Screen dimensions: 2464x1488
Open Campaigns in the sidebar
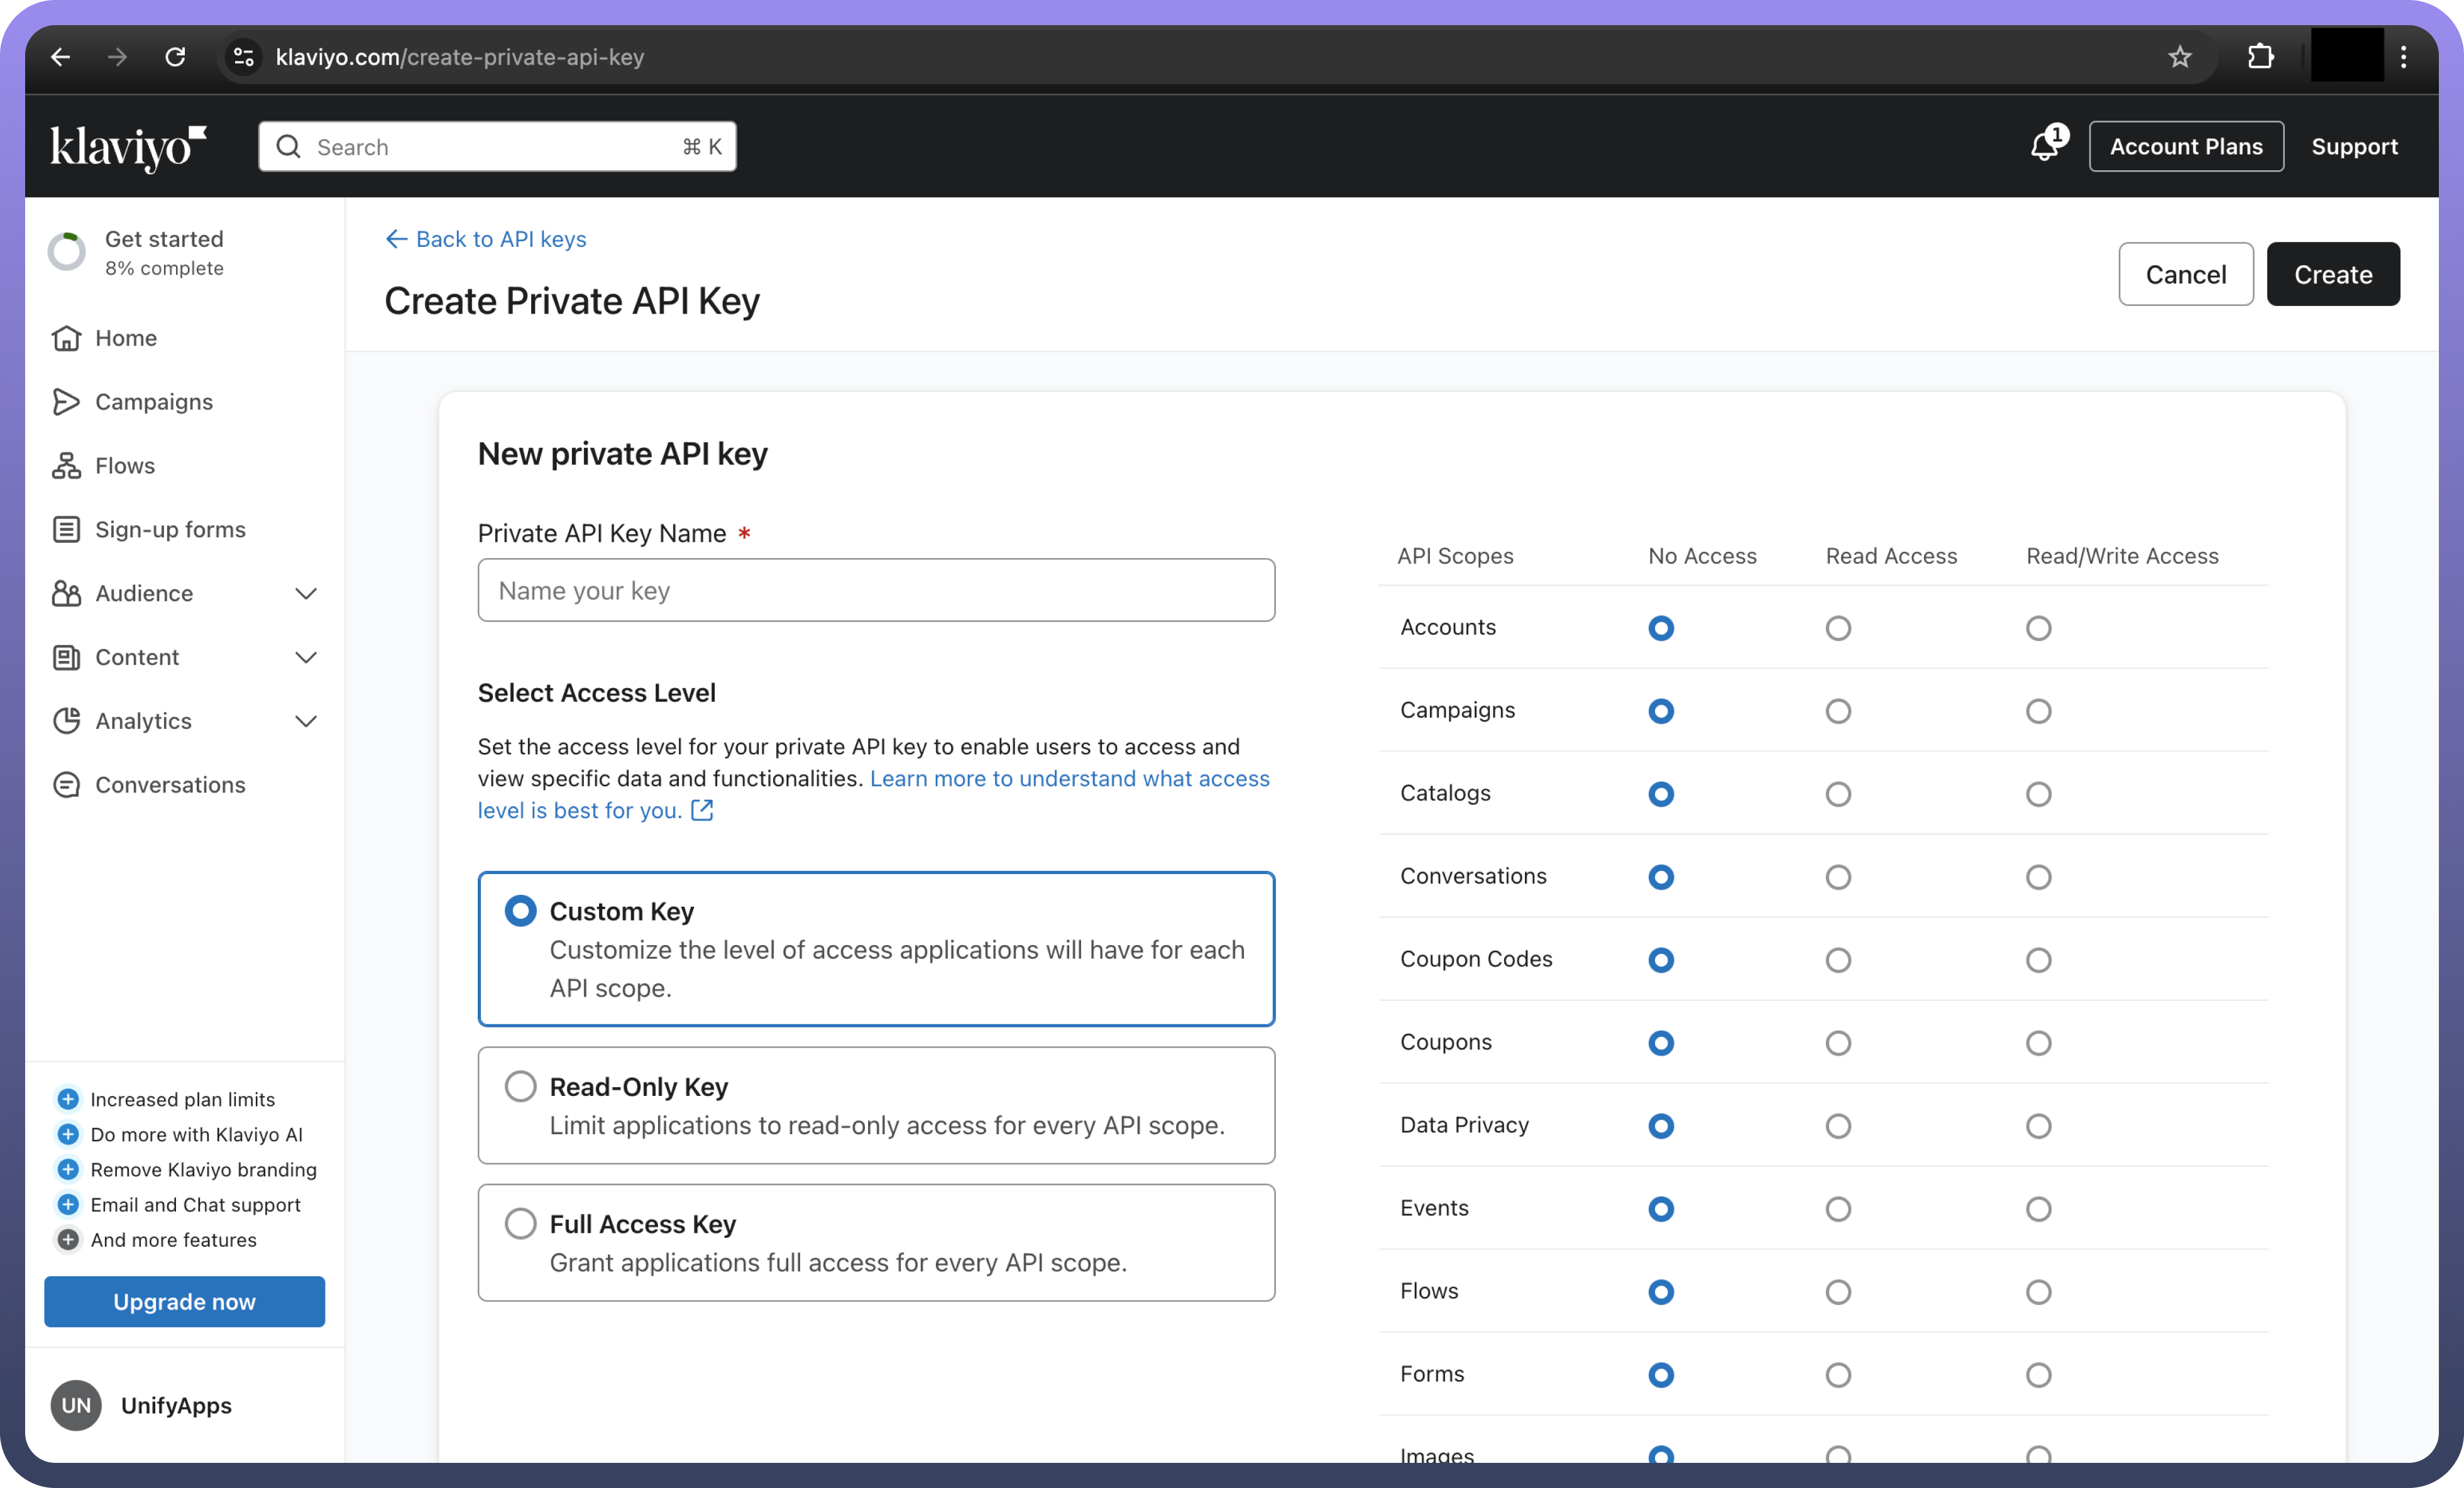(153, 402)
